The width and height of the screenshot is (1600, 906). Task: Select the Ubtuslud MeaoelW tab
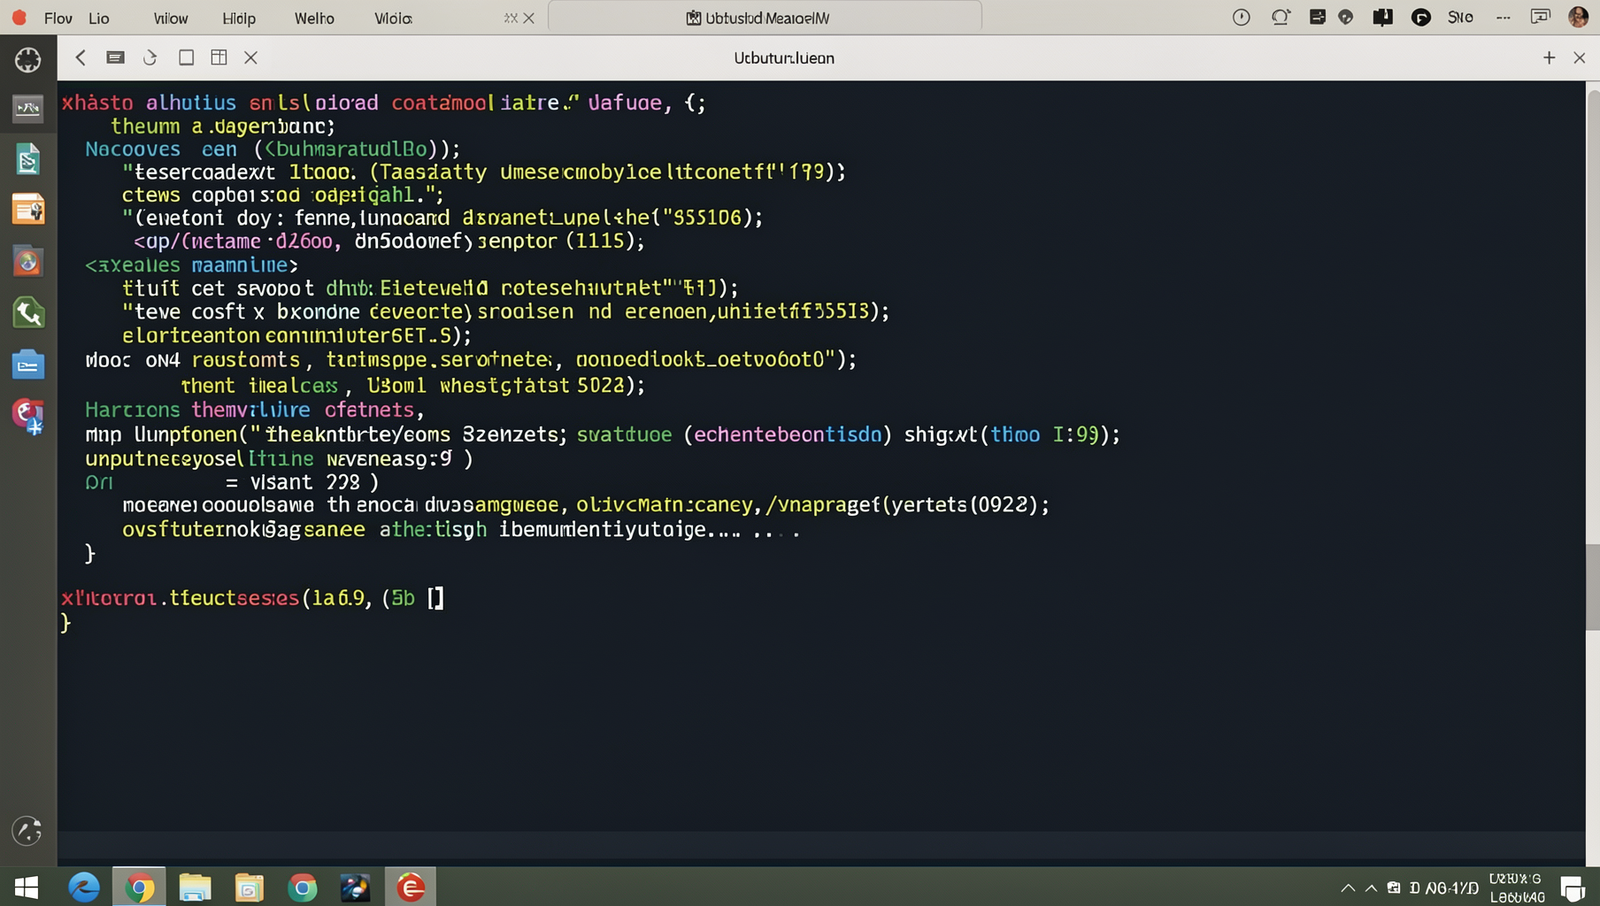pos(765,18)
